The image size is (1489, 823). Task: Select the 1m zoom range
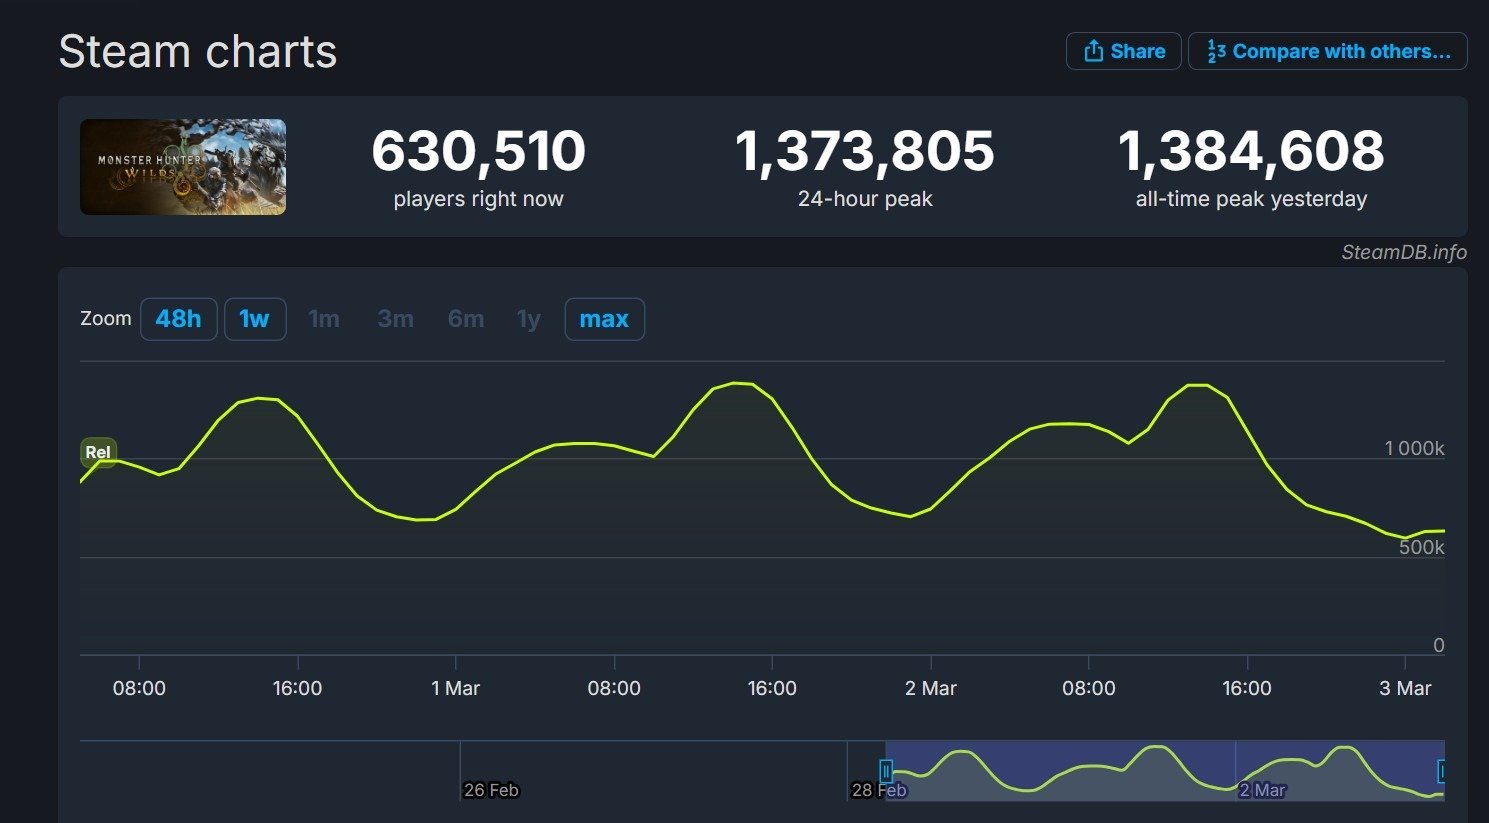[324, 319]
